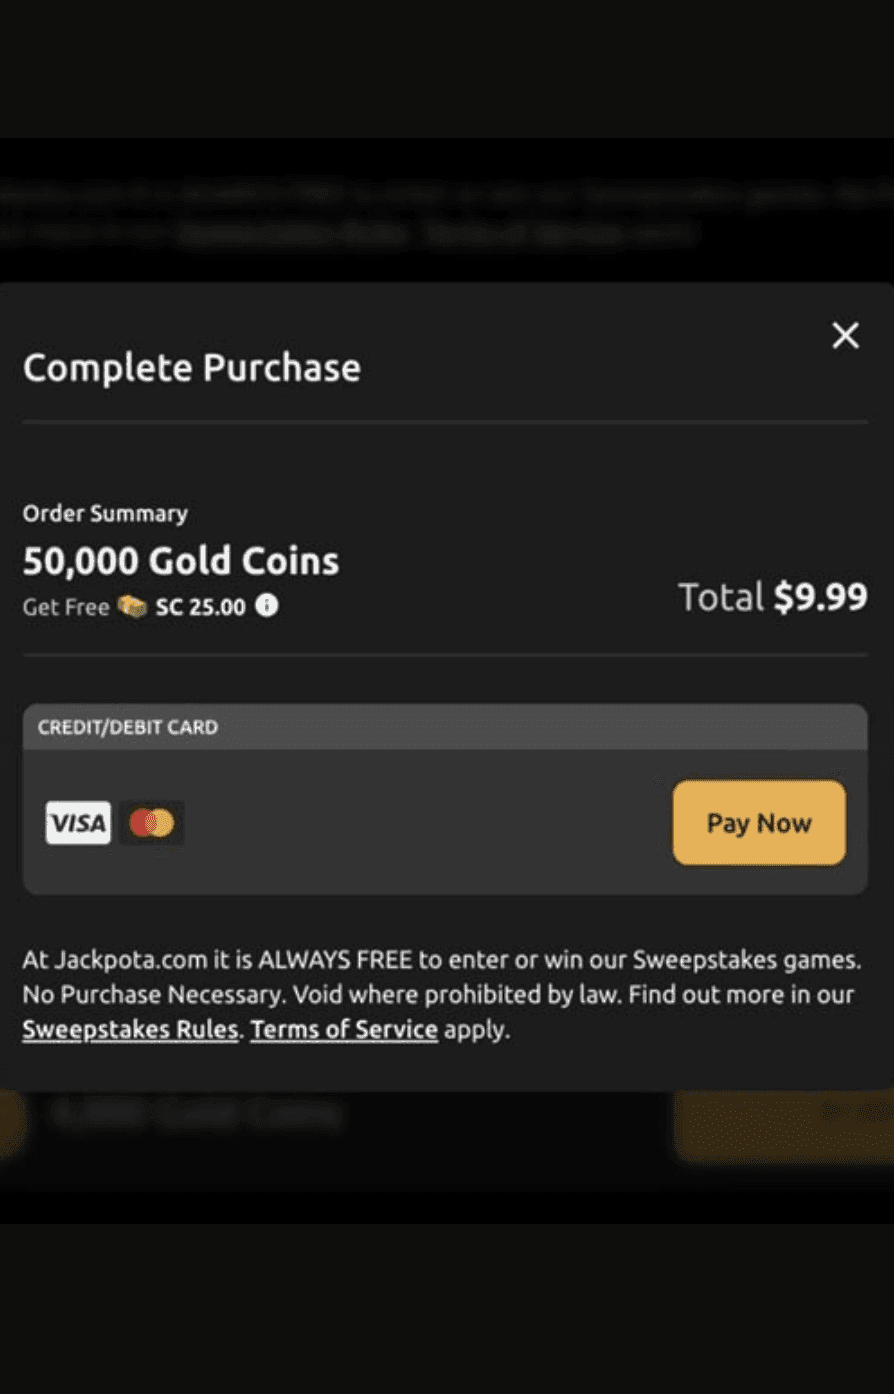
Task: Click the gold coin graphic in Order Summary
Action: coord(133,606)
